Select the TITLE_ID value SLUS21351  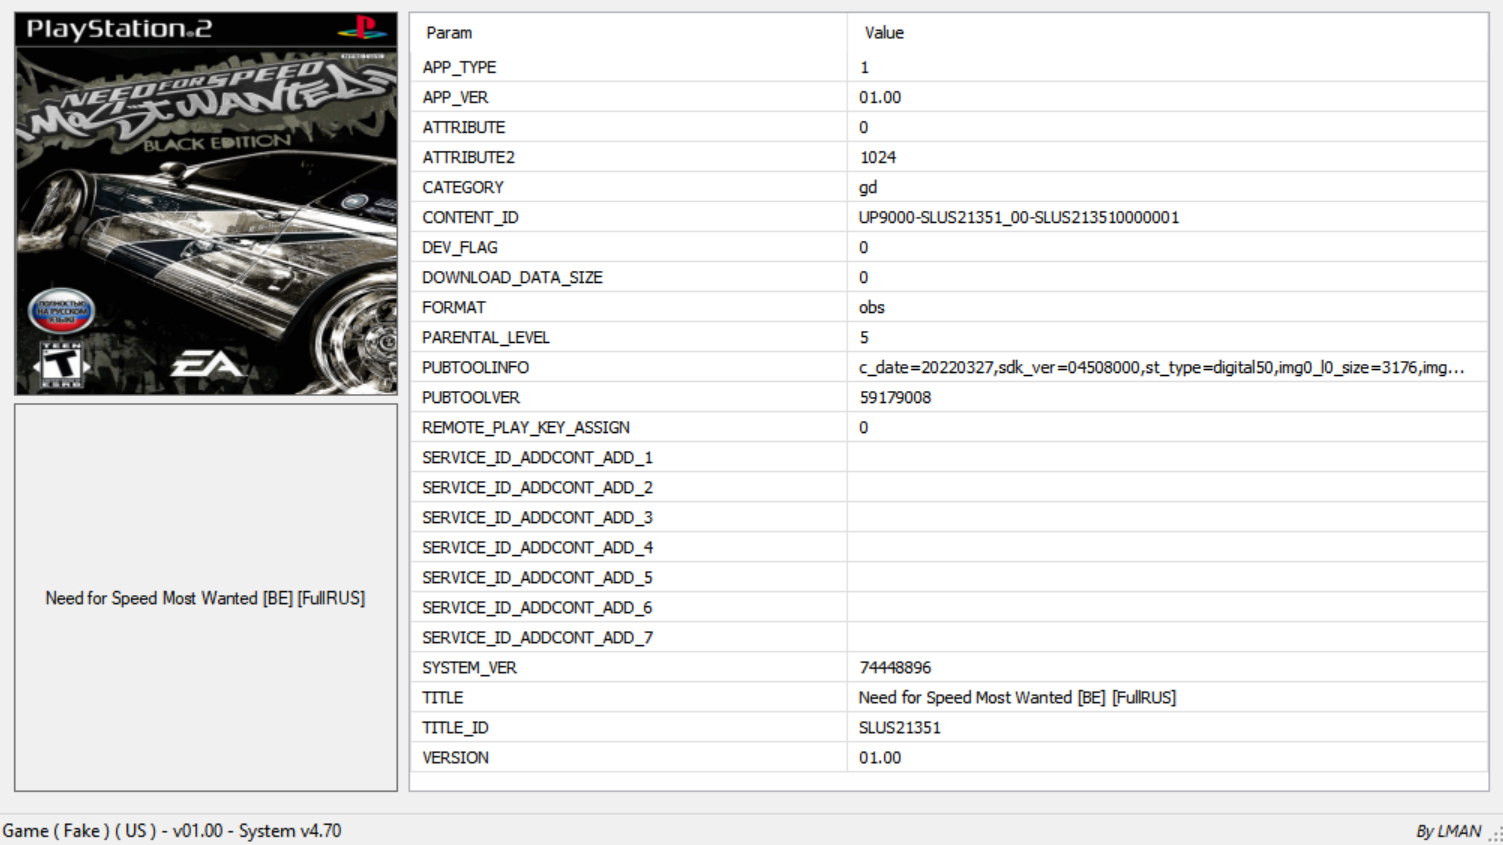(899, 727)
